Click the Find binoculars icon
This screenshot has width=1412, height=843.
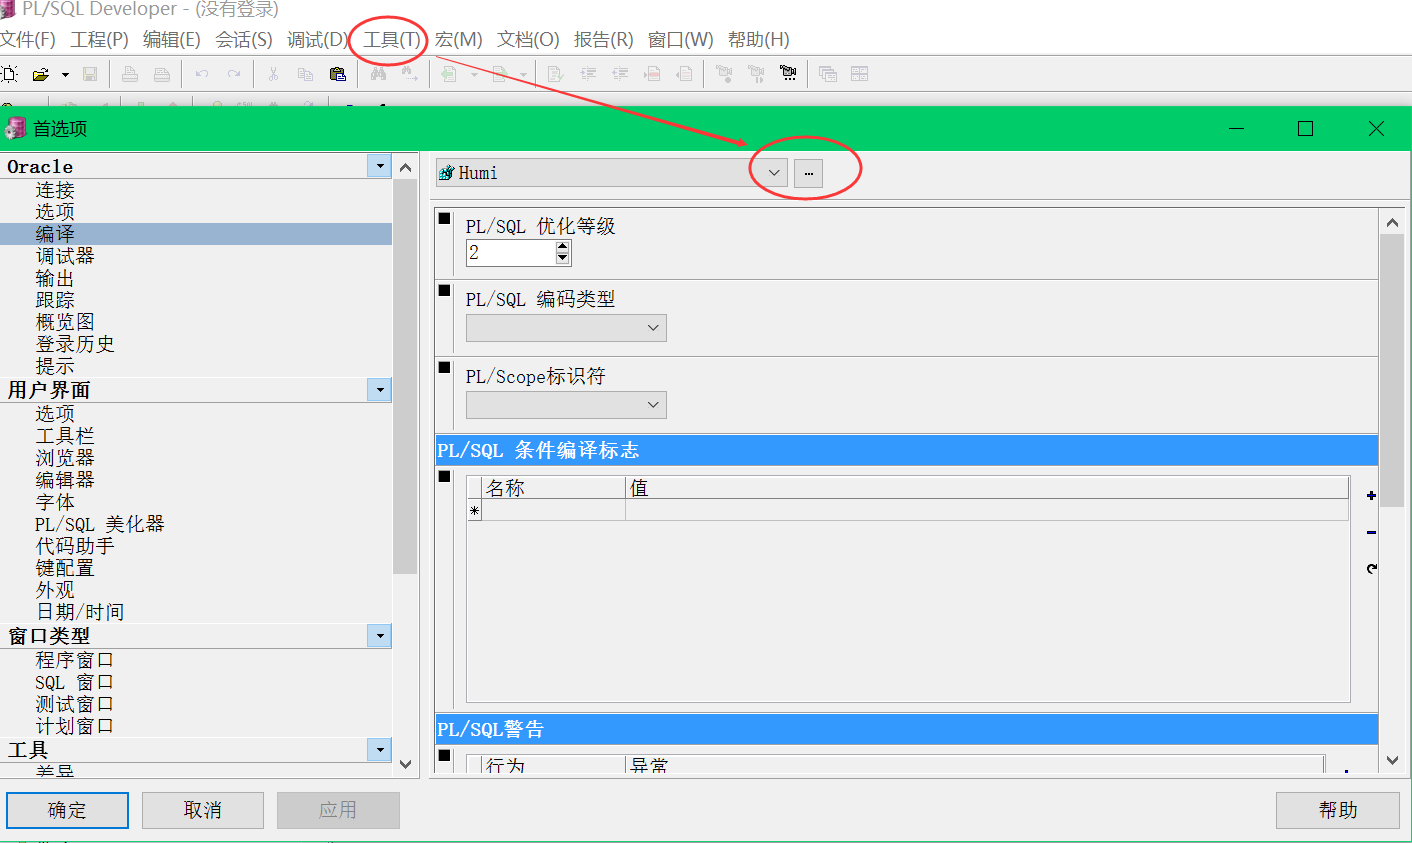tap(378, 74)
